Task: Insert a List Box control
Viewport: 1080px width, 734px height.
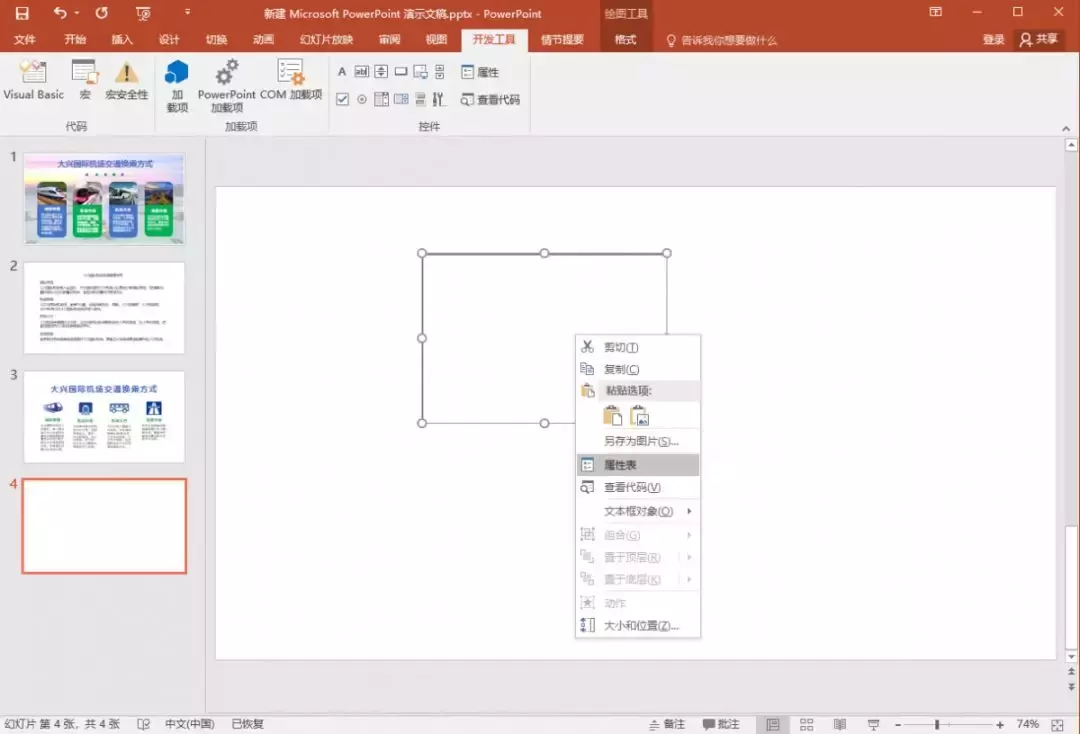Action: click(x=381, y=99)
